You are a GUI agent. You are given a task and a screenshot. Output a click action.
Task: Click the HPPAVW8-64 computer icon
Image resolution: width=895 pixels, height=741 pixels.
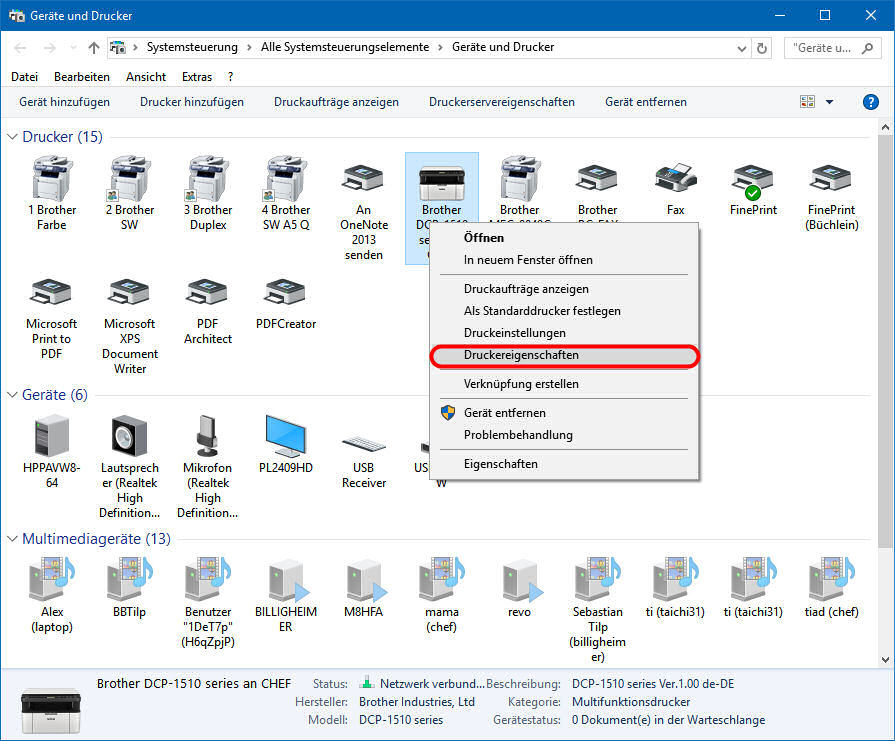point(51,438)
